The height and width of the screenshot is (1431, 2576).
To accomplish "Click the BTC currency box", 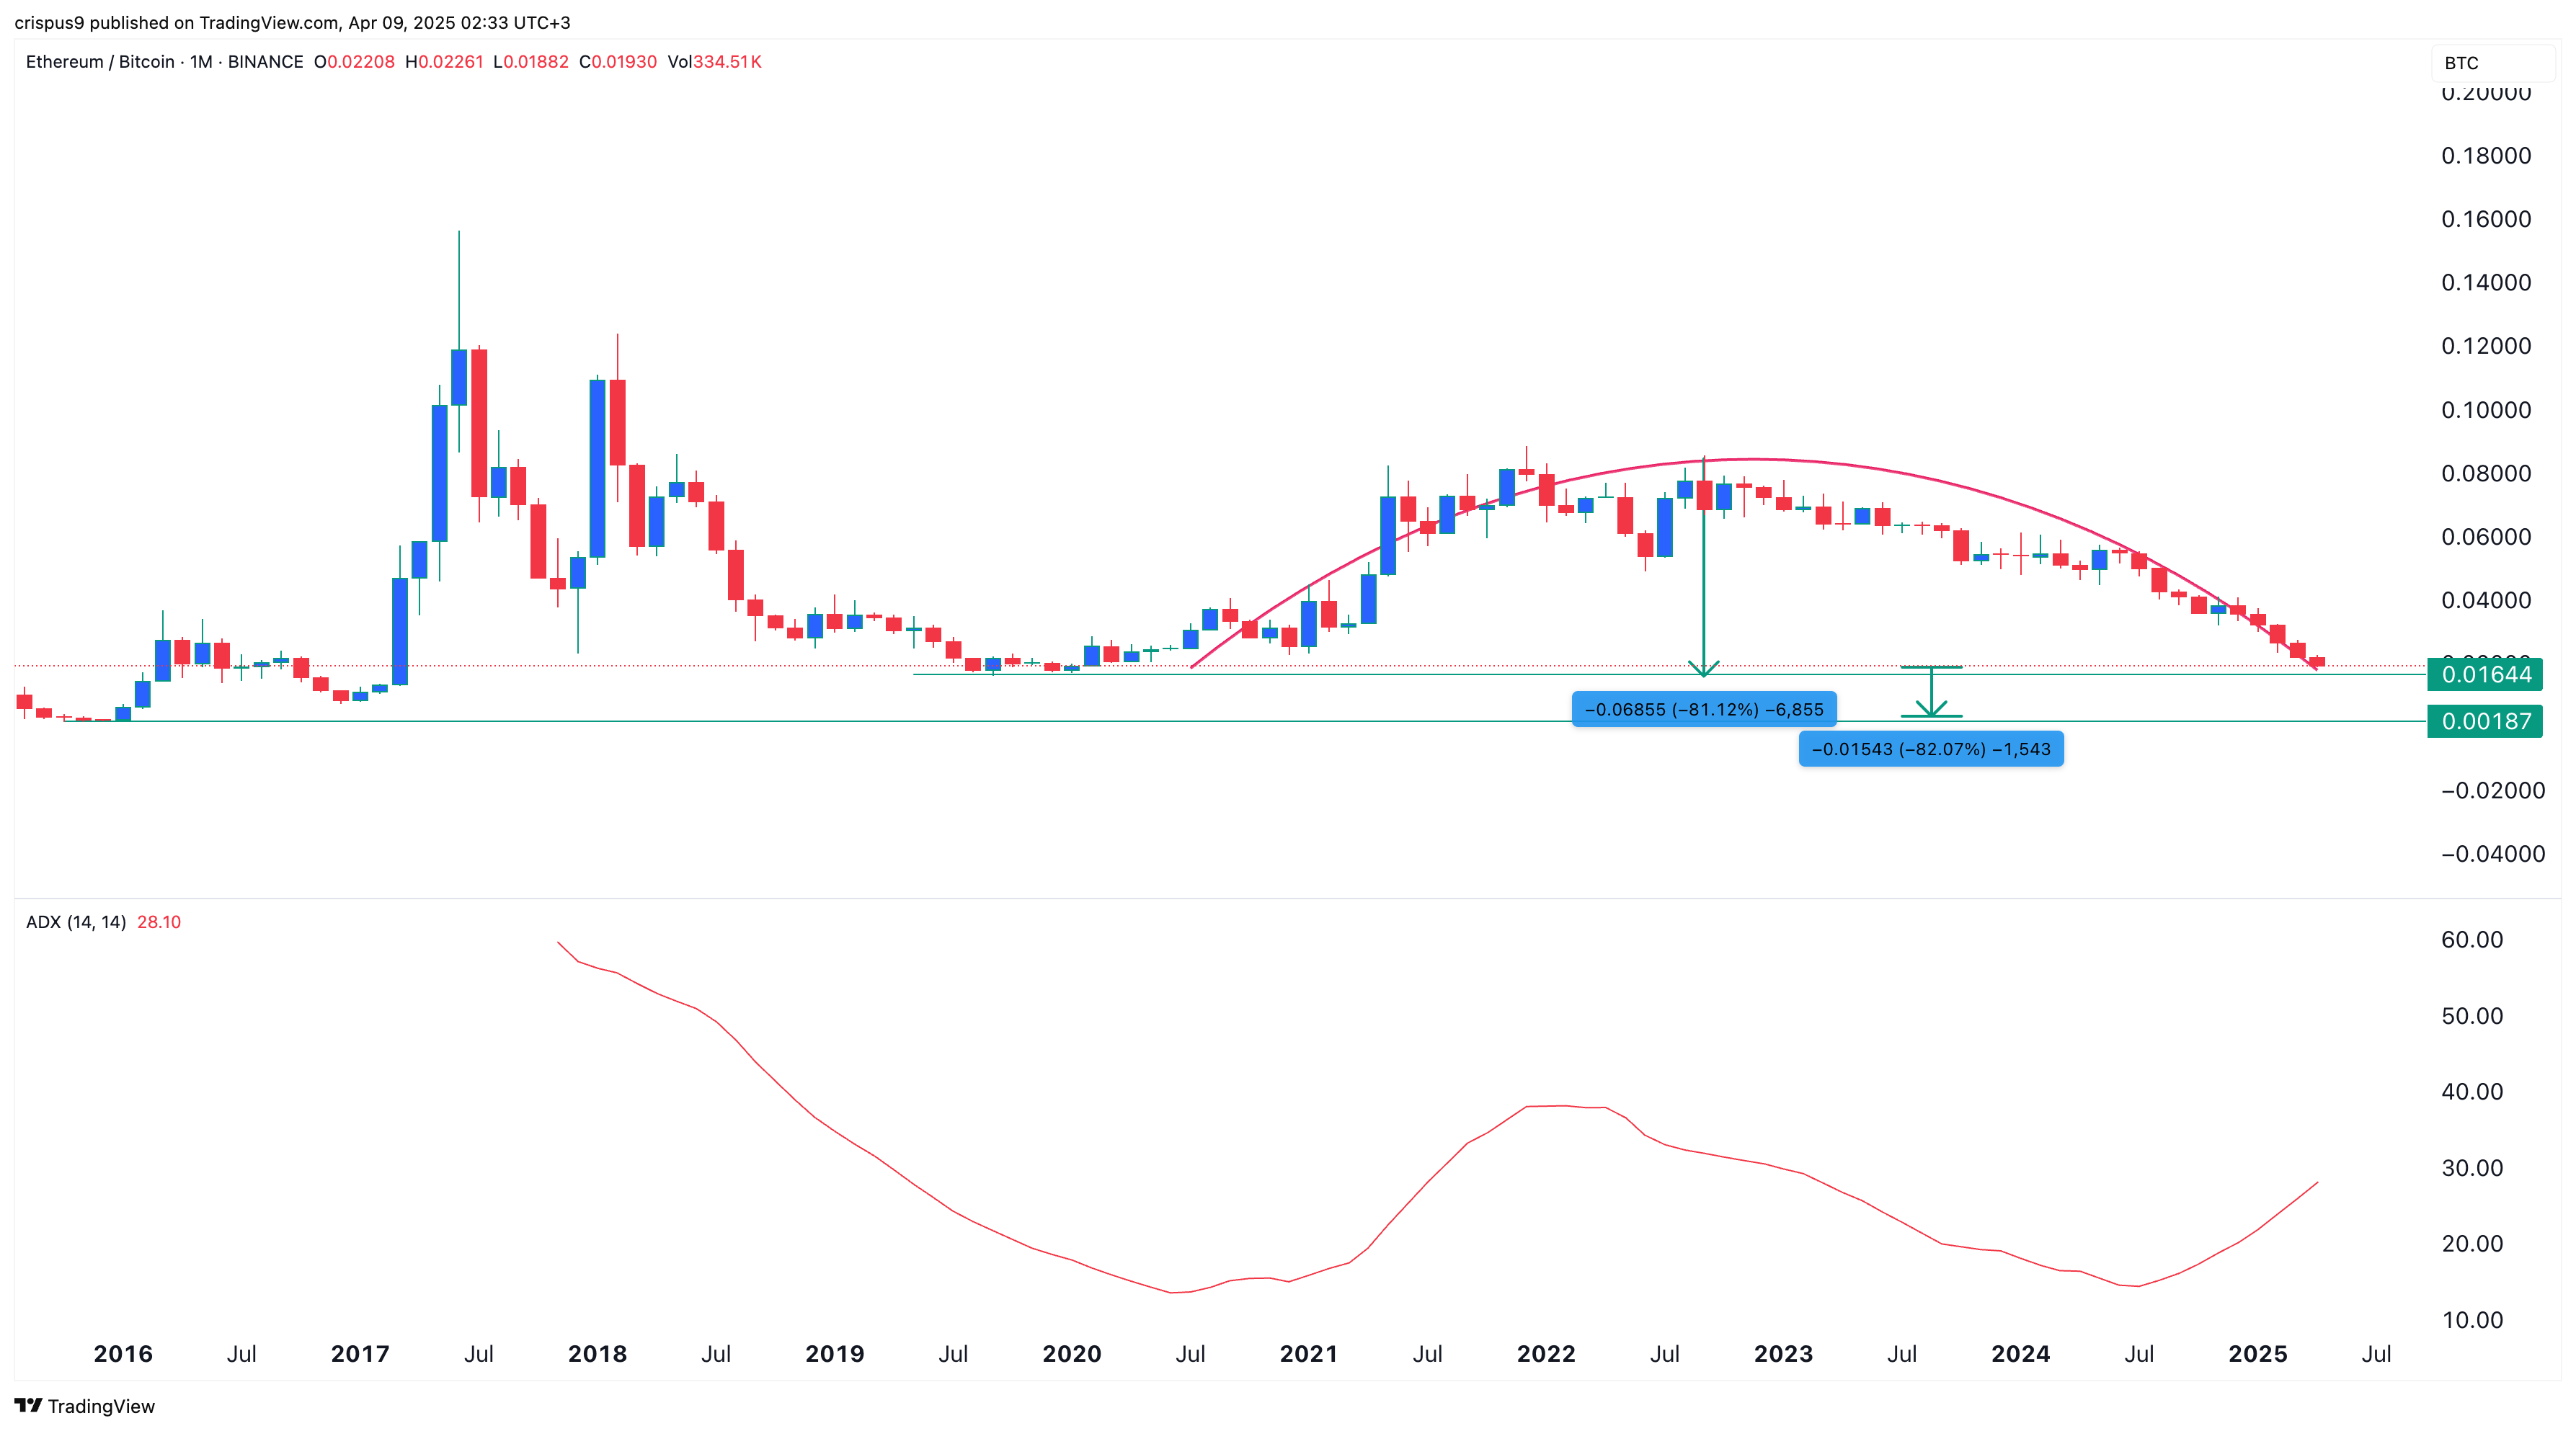I will [x=2492, y=63].
